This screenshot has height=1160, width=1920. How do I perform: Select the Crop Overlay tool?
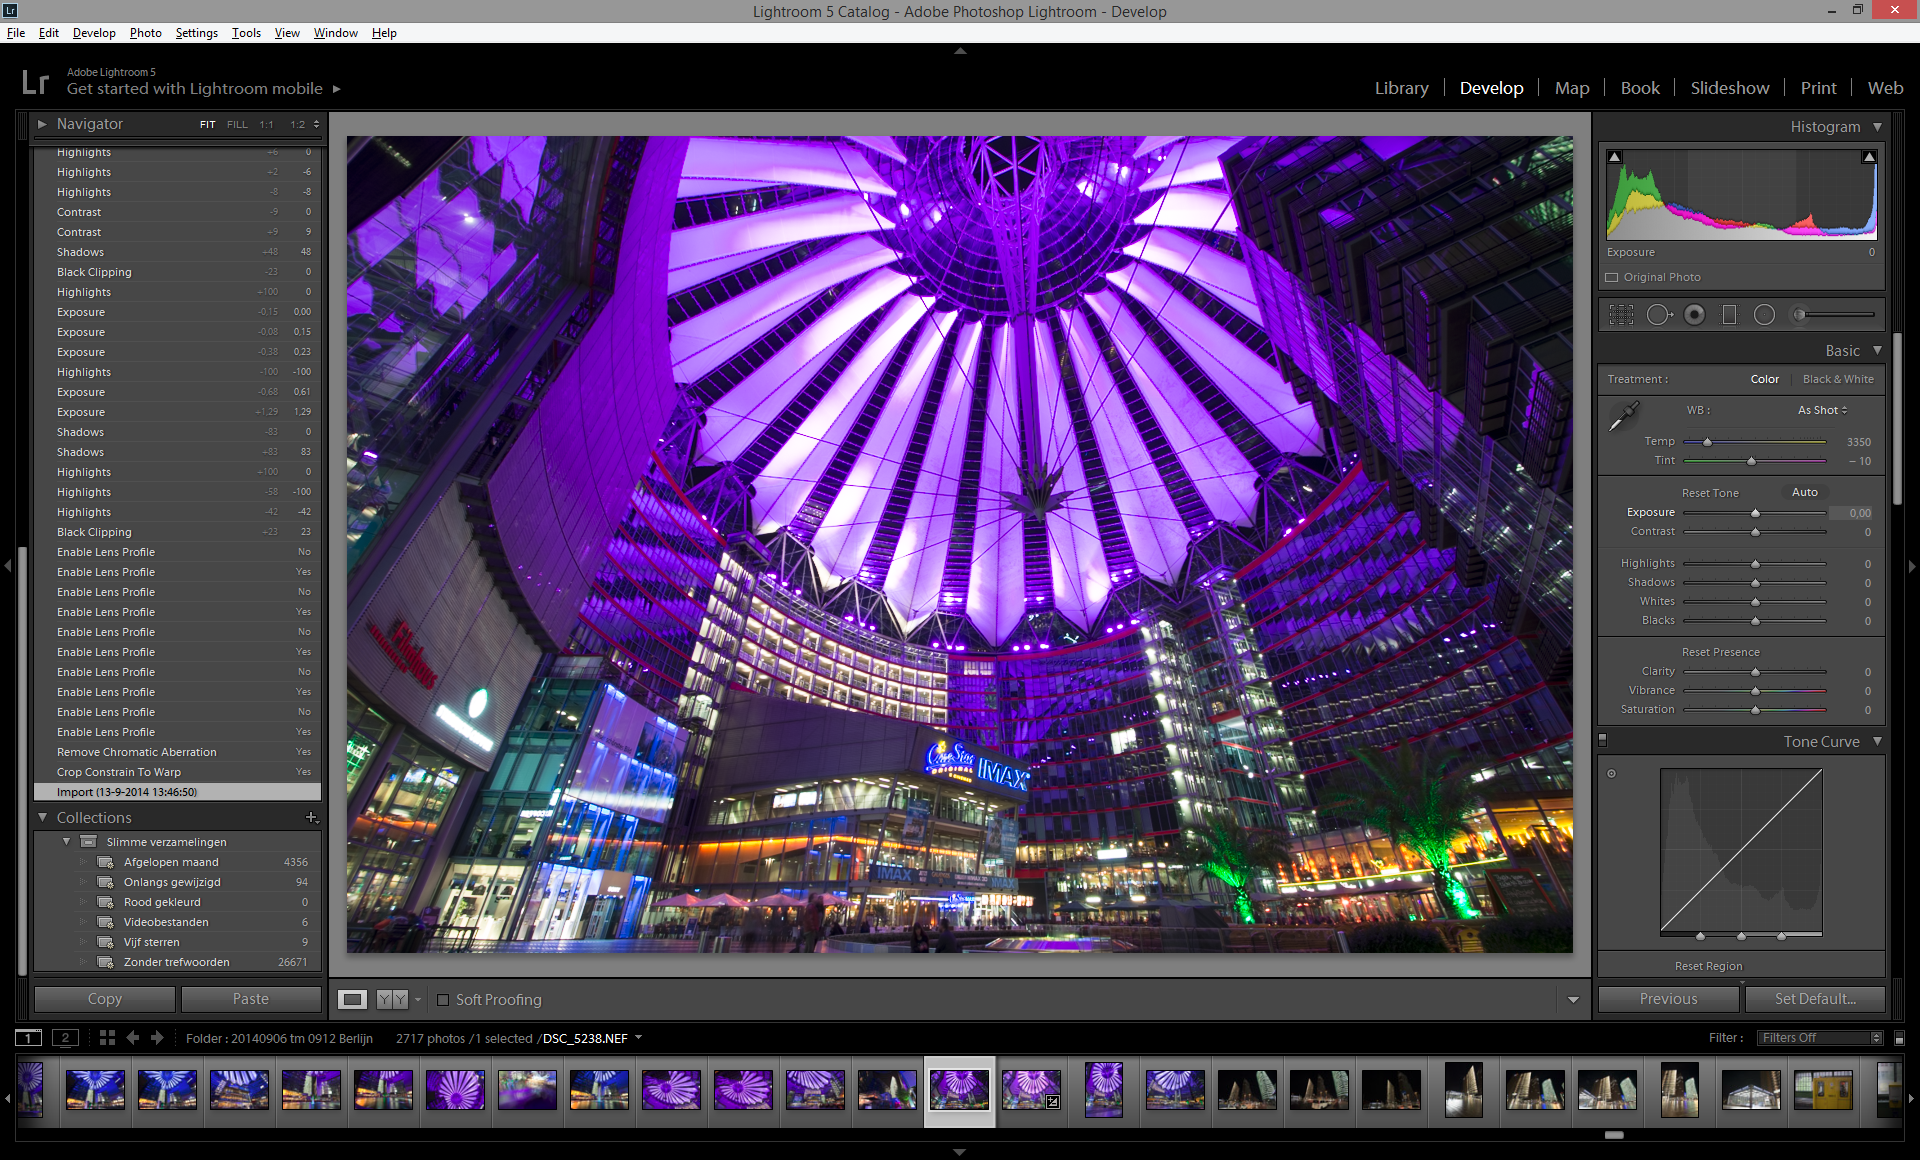click(1621, 315)
